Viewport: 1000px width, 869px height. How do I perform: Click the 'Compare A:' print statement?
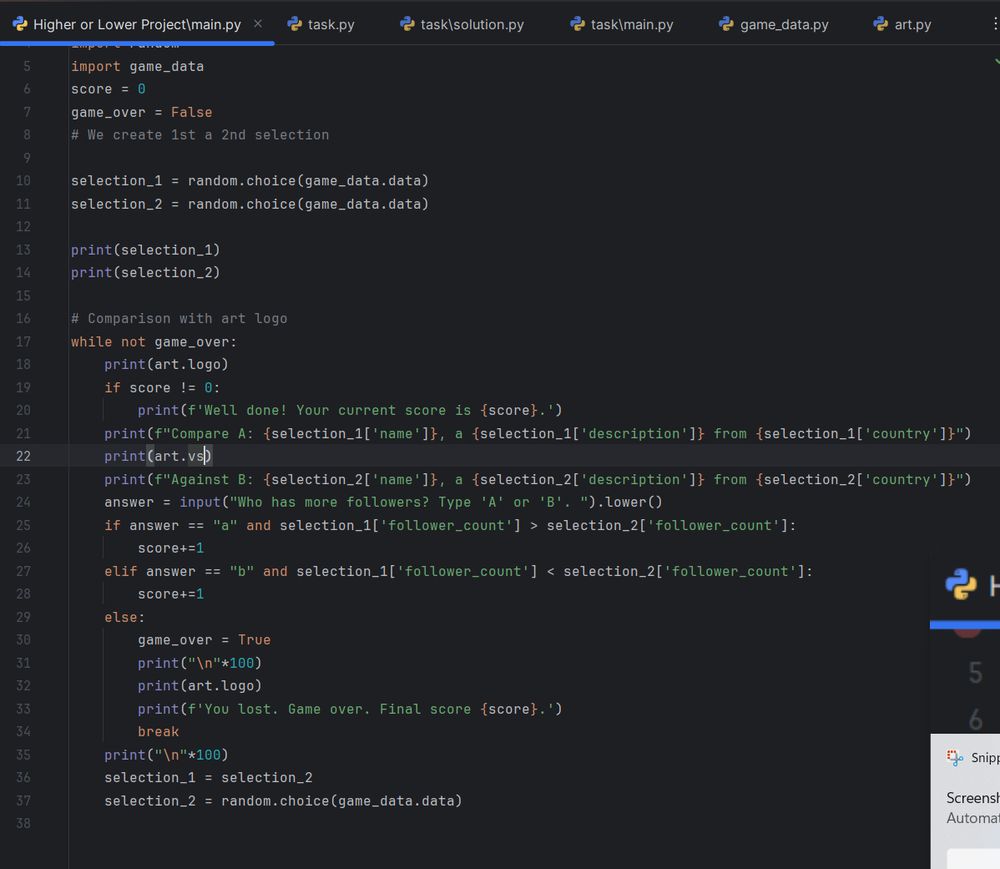point(538,434)
